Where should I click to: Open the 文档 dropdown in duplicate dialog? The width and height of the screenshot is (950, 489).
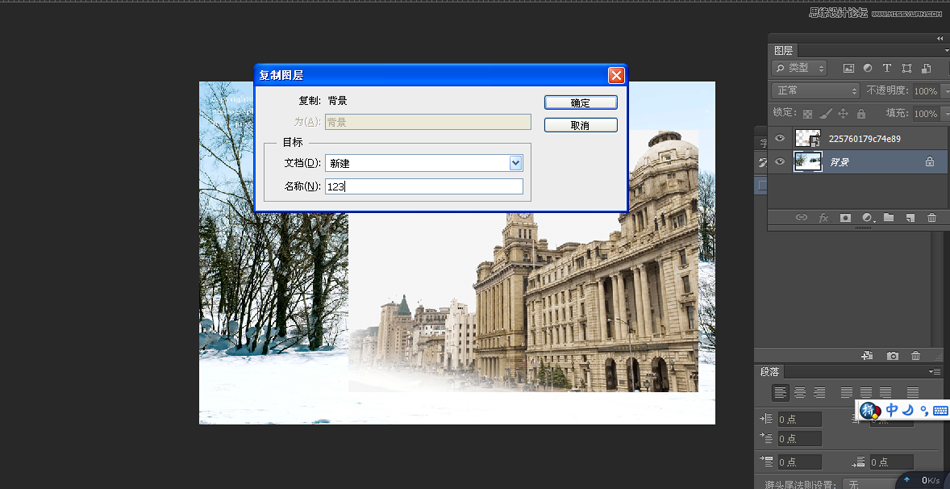[516, 163]
